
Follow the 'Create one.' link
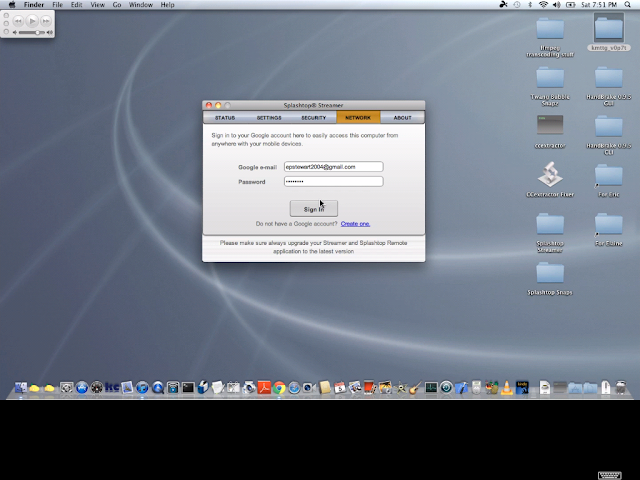tap(355, 224)
